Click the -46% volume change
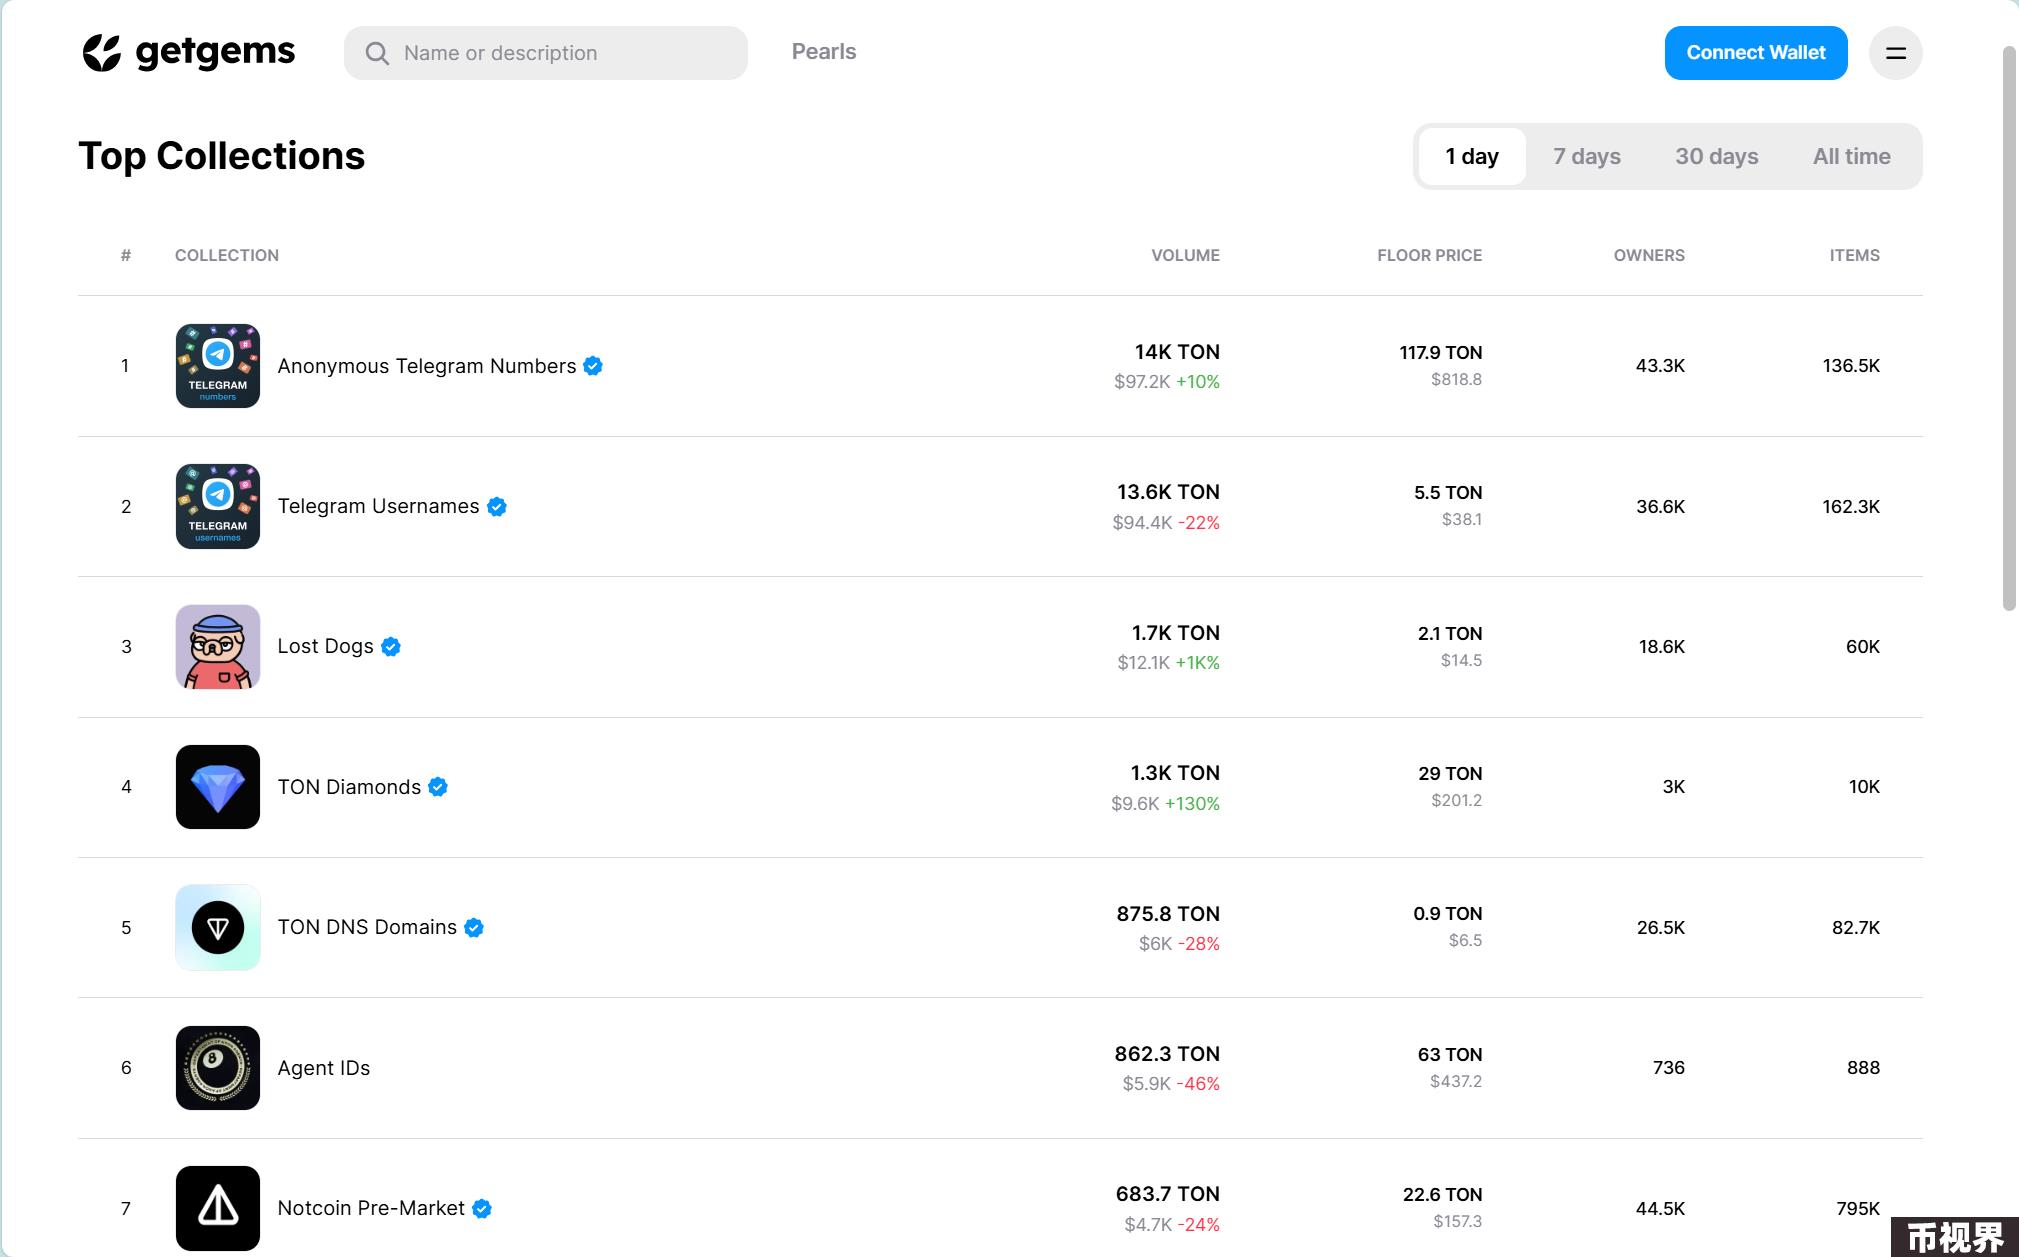 click(1198, 1084)
